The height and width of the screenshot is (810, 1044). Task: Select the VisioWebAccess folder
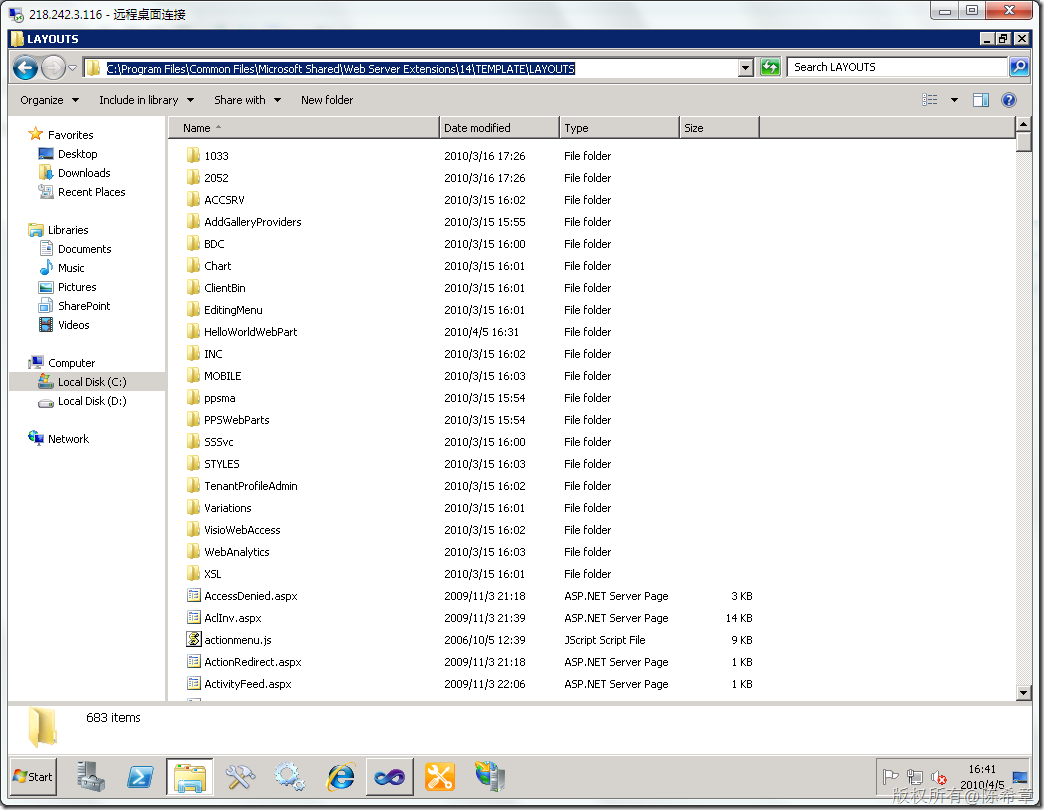tap(242, 530)
